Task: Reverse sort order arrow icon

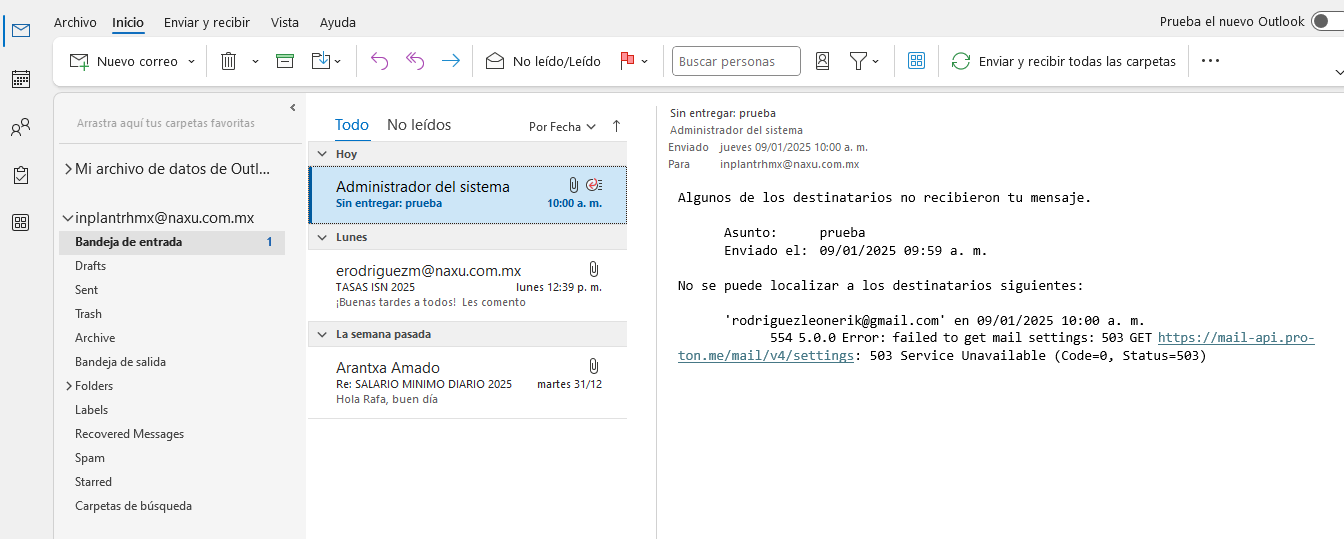Action: click(x=616, y=126)
